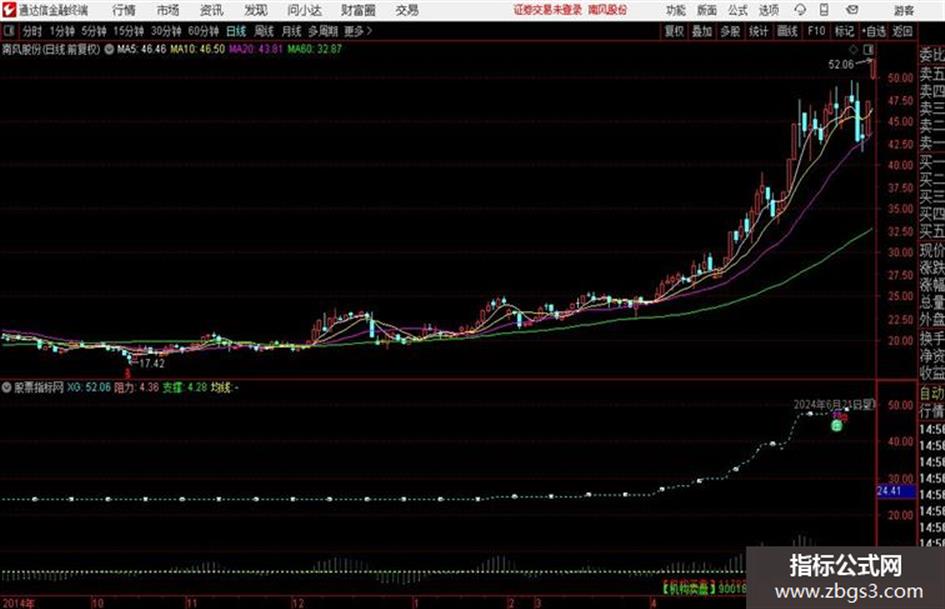Switch to 分时 chart period
The image size is (945, 609).
click(33, 31)
